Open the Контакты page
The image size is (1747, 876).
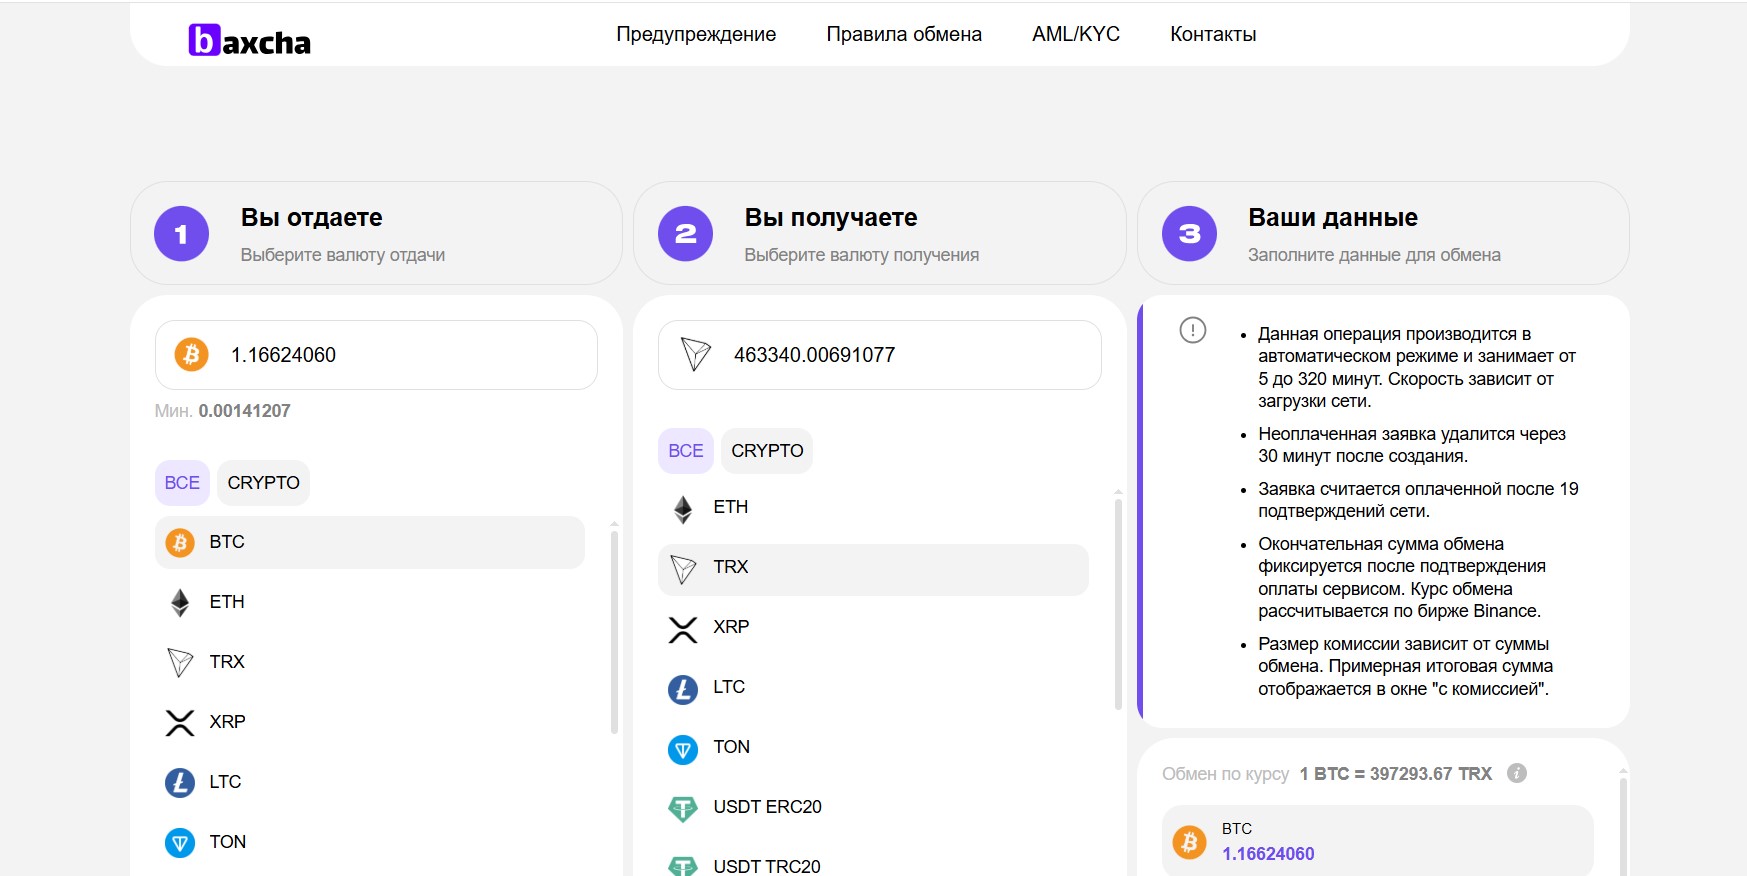[x=1213, y=34]
